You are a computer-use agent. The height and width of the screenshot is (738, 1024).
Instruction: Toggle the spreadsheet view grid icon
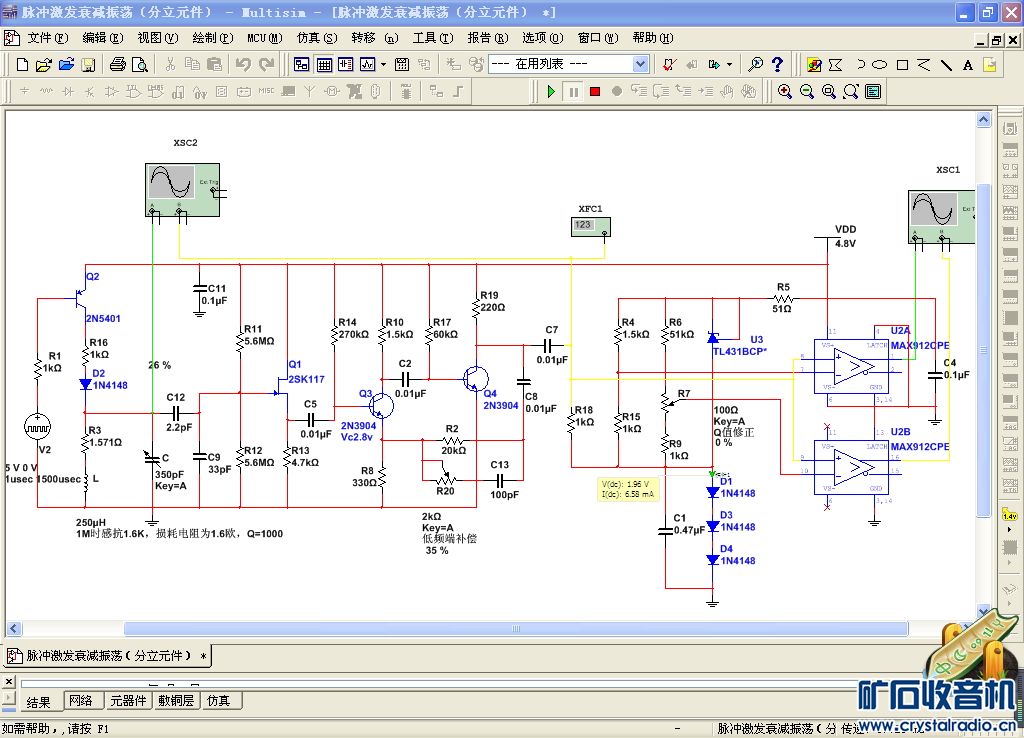324,64
